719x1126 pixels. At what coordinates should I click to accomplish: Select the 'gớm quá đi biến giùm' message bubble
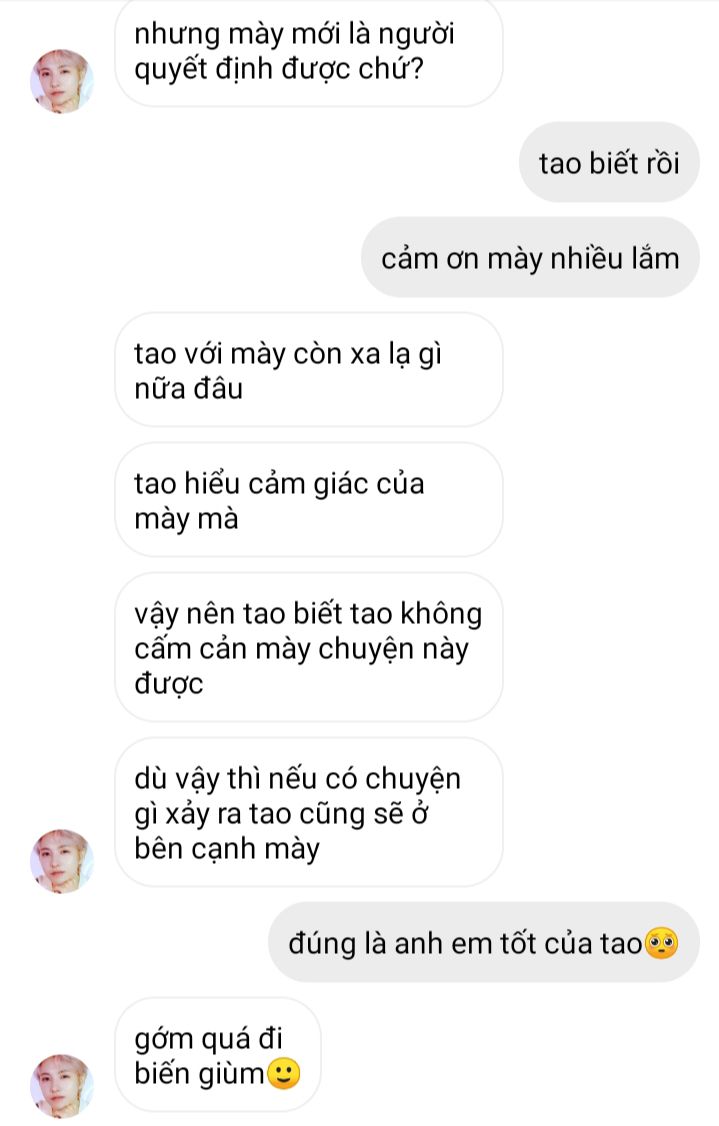(x=218, y=1055)
